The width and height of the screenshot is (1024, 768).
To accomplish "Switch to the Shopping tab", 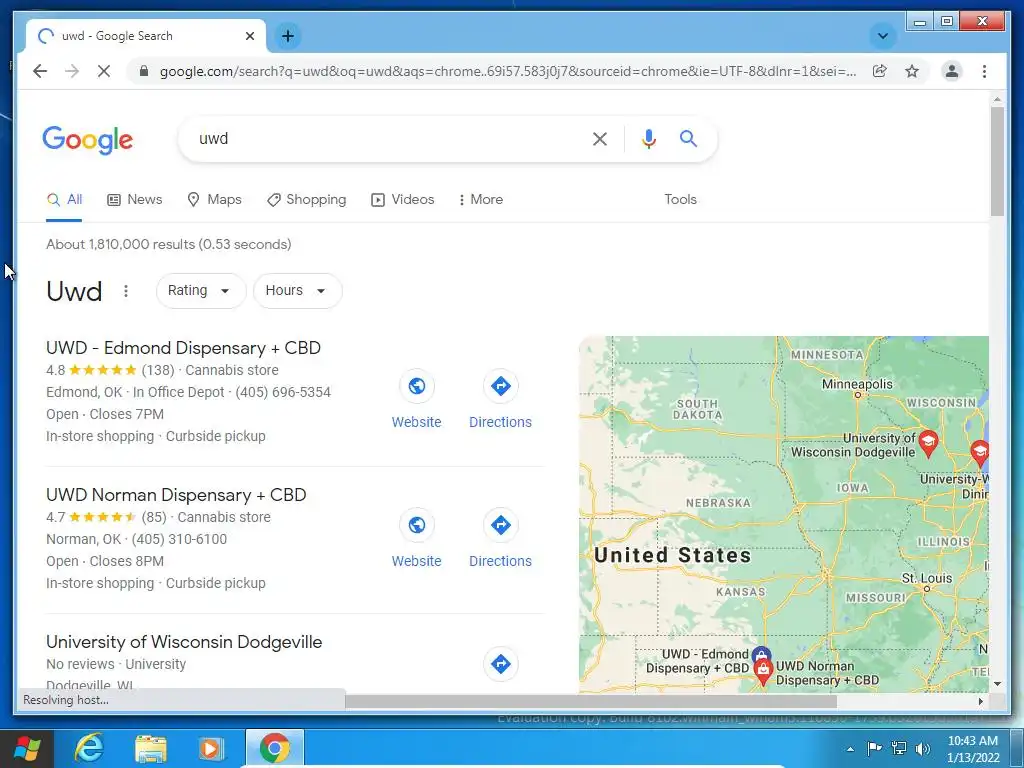I will [306, 200].
